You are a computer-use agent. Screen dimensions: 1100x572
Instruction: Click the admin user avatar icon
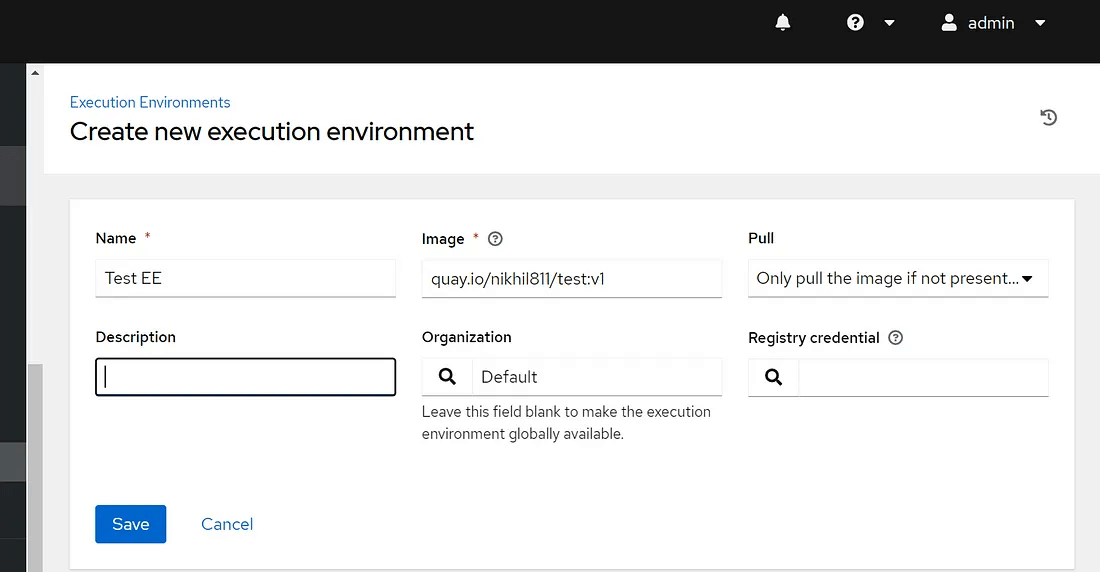[x=949, y=23]
